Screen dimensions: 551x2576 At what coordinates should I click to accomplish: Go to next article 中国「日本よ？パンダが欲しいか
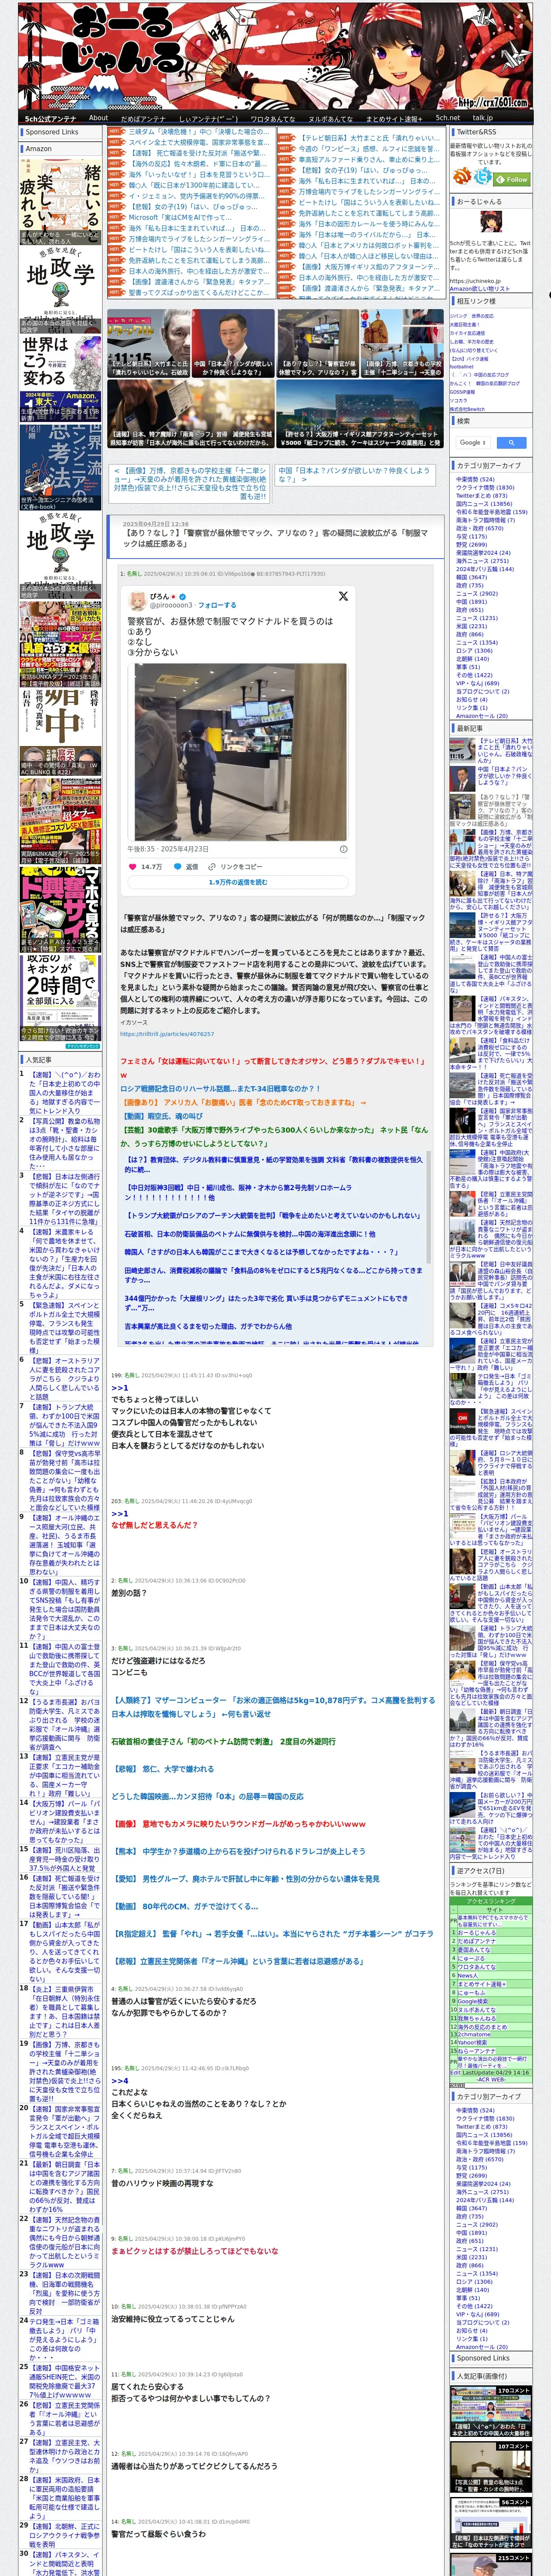(354, 474)
